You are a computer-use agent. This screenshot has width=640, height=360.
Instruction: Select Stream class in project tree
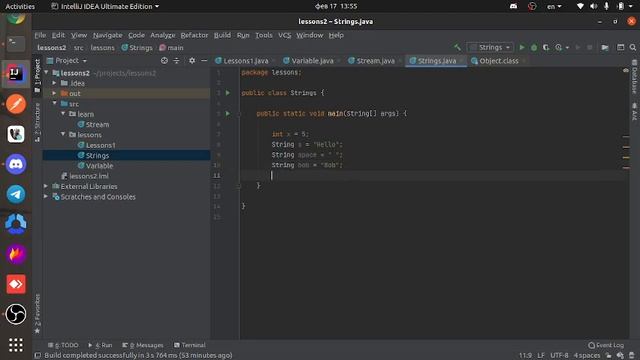click(x=97, y=124)
